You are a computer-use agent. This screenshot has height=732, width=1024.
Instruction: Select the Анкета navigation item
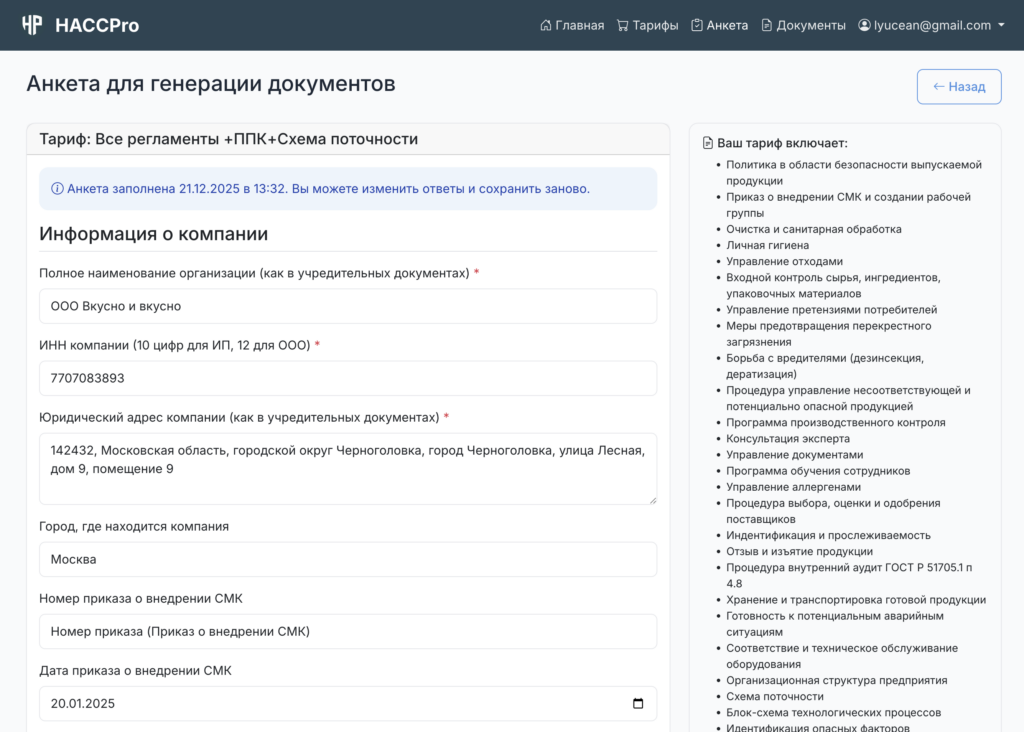727,25
